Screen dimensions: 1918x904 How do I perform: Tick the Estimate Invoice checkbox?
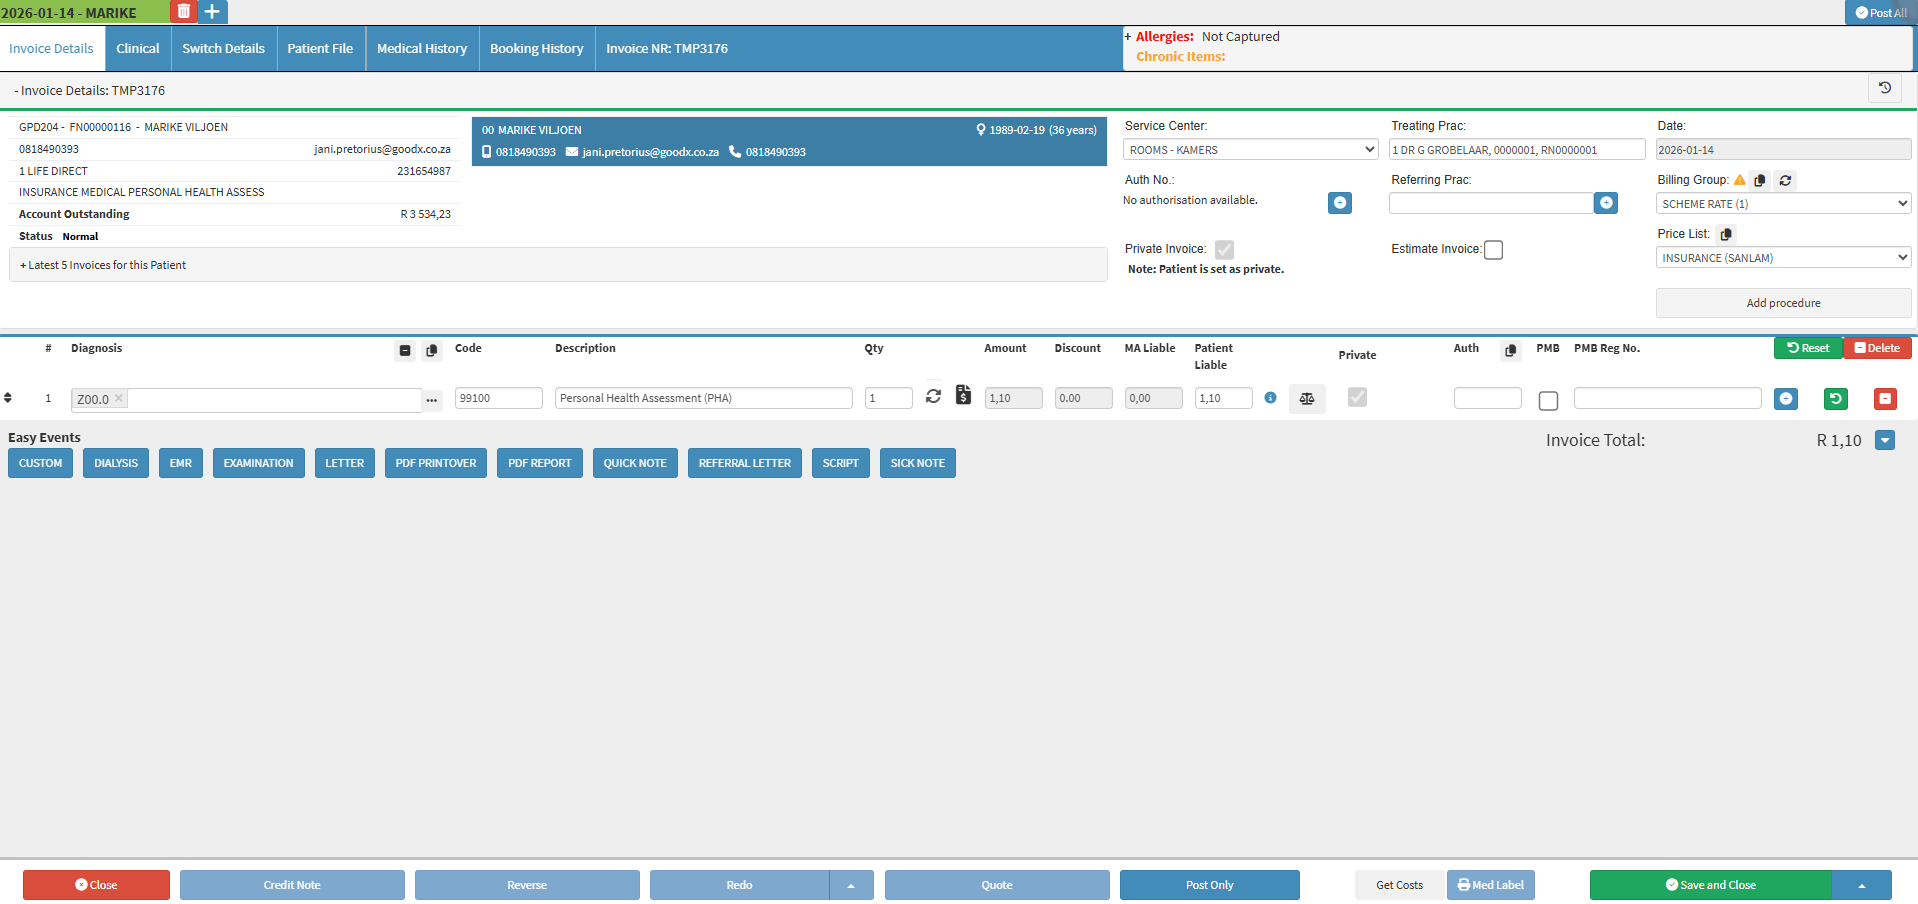(1493, 250)
